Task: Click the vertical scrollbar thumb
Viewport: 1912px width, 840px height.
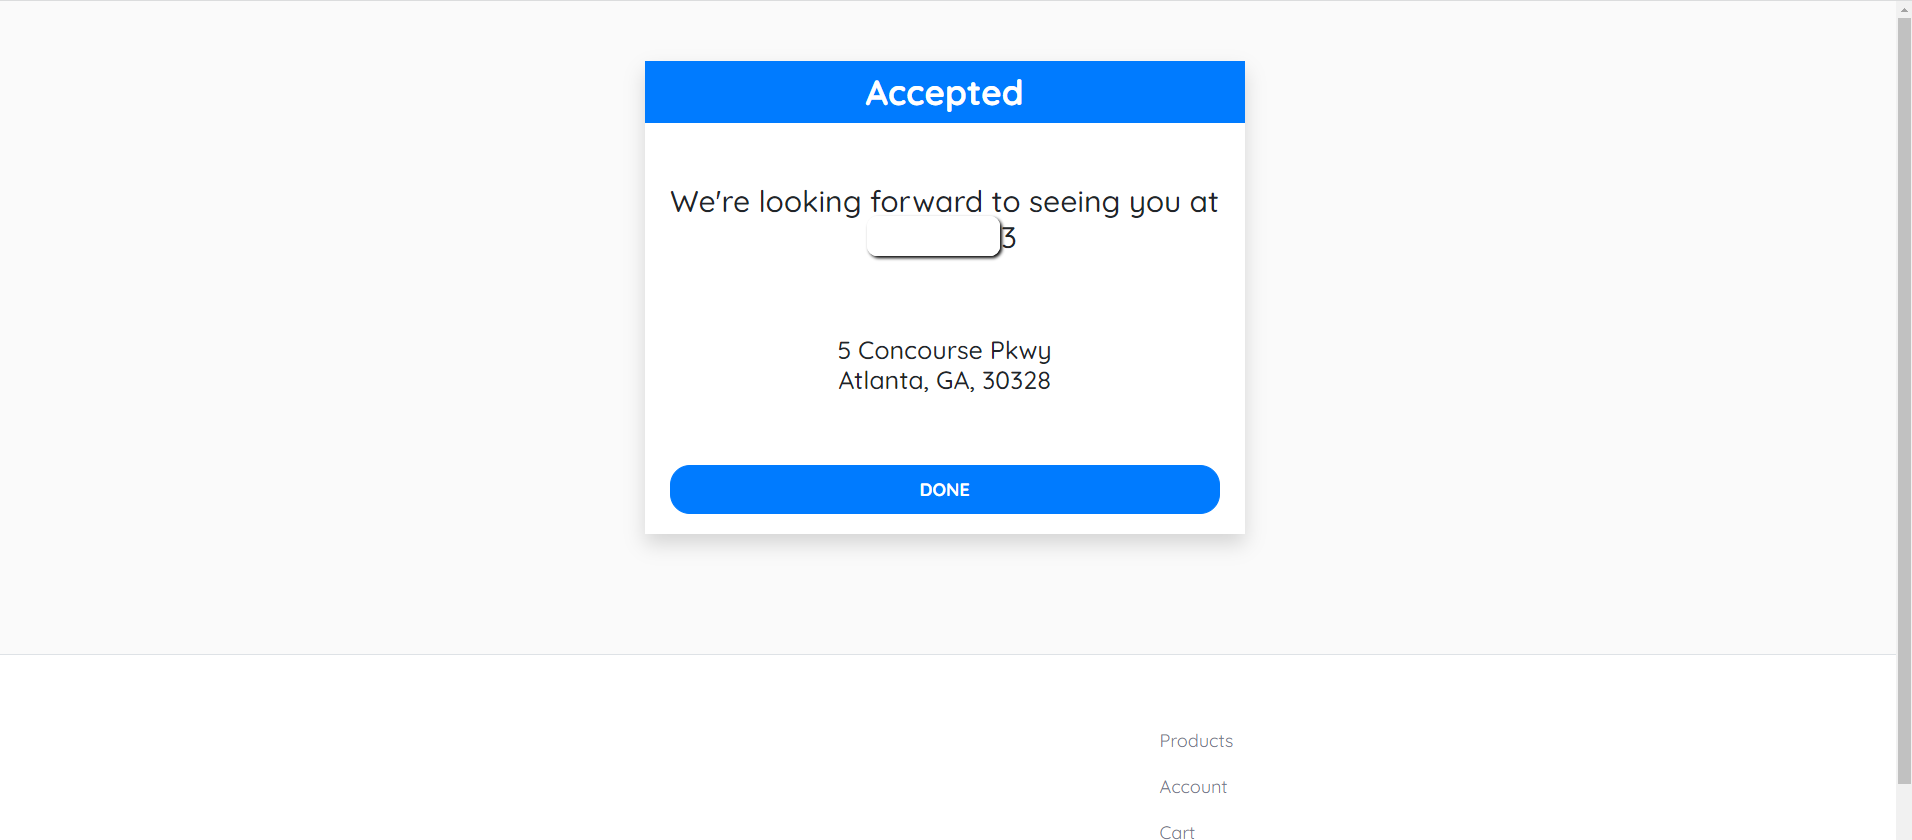Action: tap(1904, 400)
